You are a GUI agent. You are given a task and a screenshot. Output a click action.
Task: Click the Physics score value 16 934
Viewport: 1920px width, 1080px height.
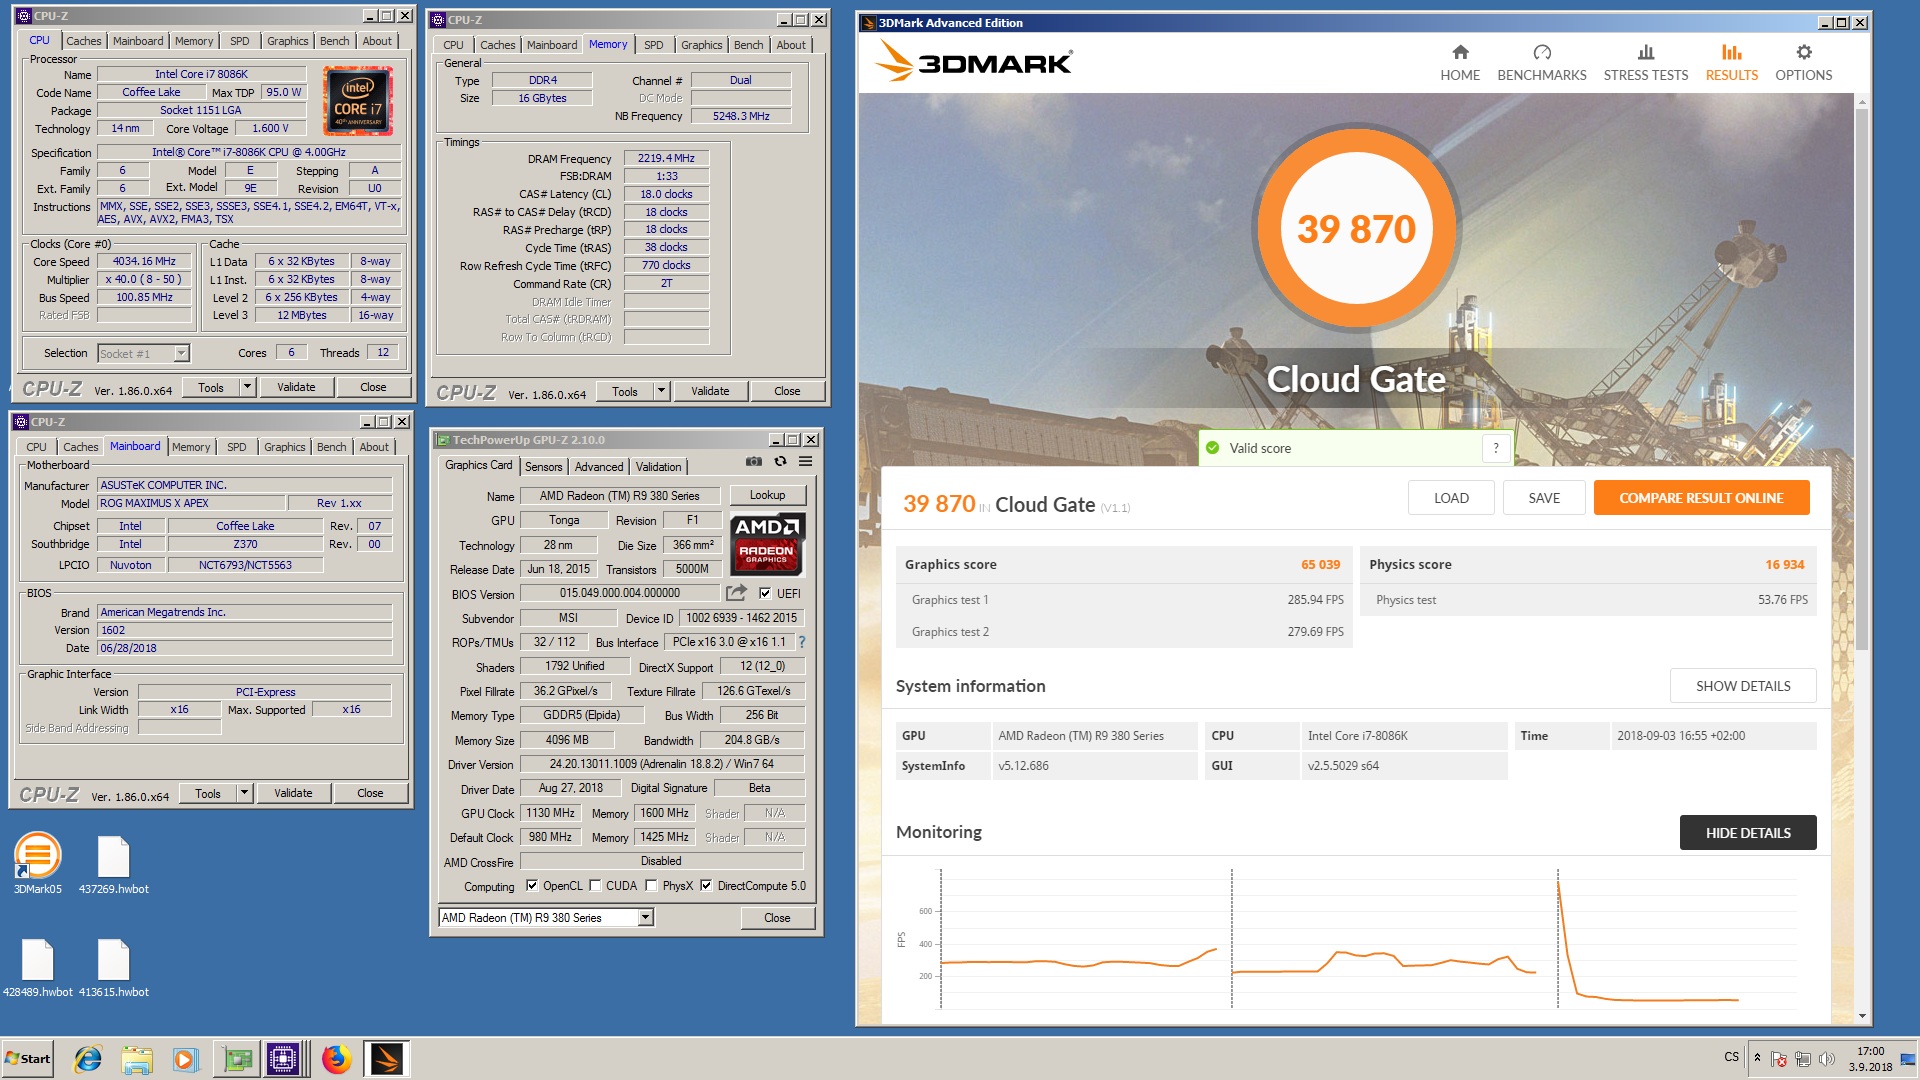1784,565
